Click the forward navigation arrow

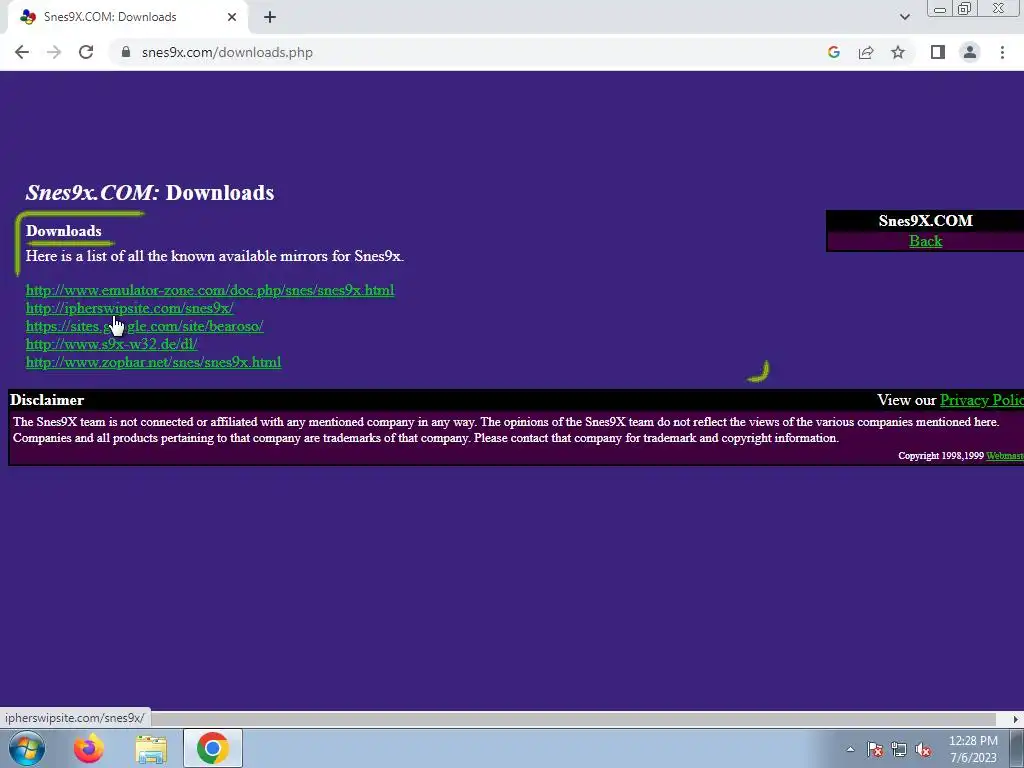point(54,52)
